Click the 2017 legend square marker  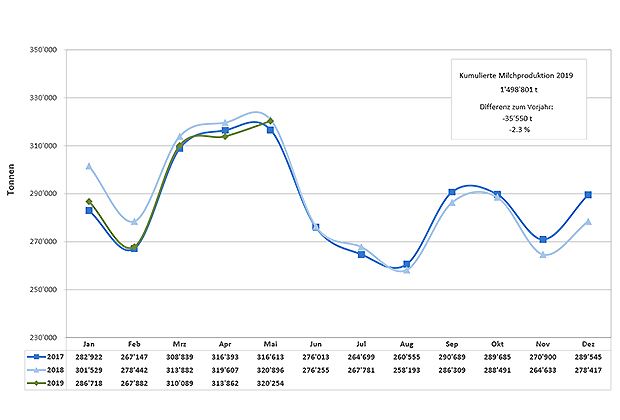tap(33, 354)
